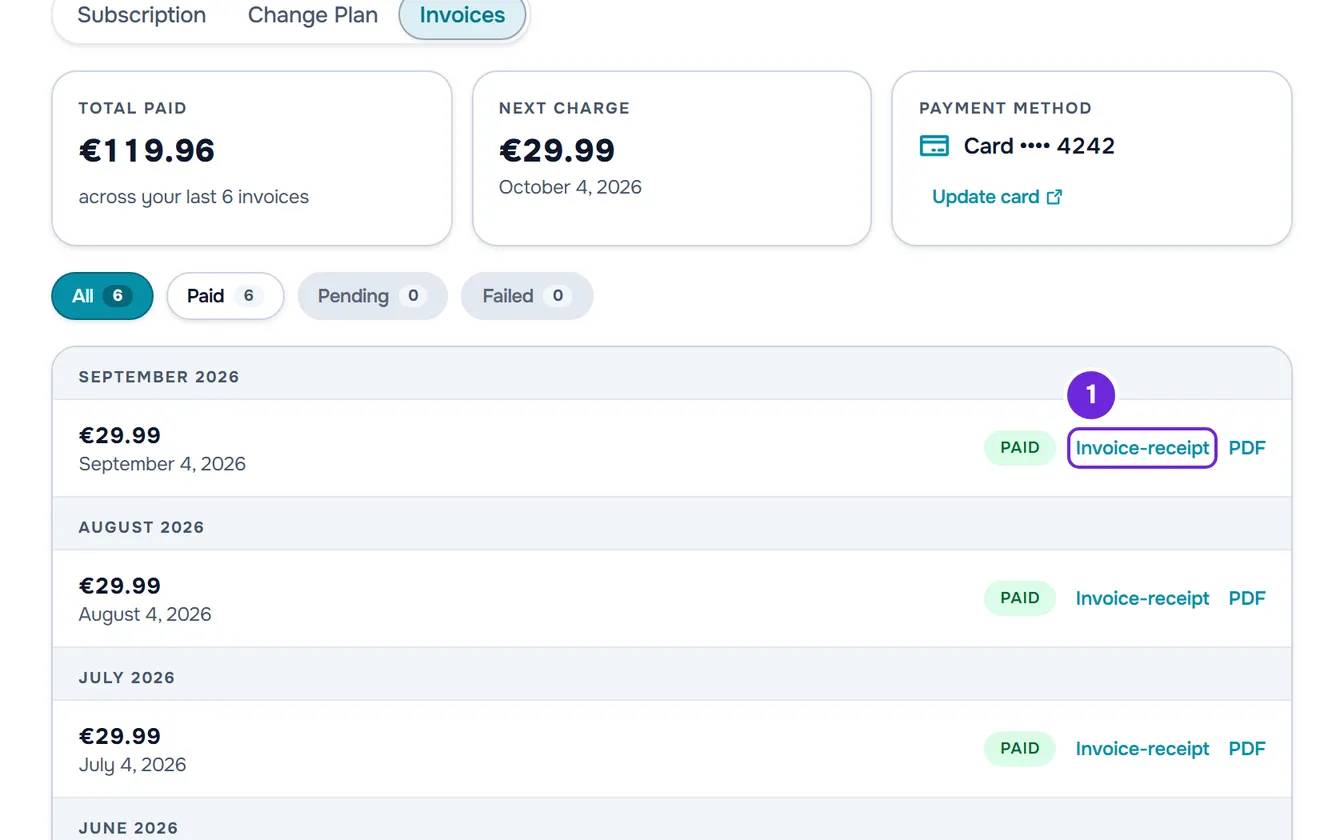Open the Subscription tab
Viewport: 1344px width, 840px height.
(142, 16)
